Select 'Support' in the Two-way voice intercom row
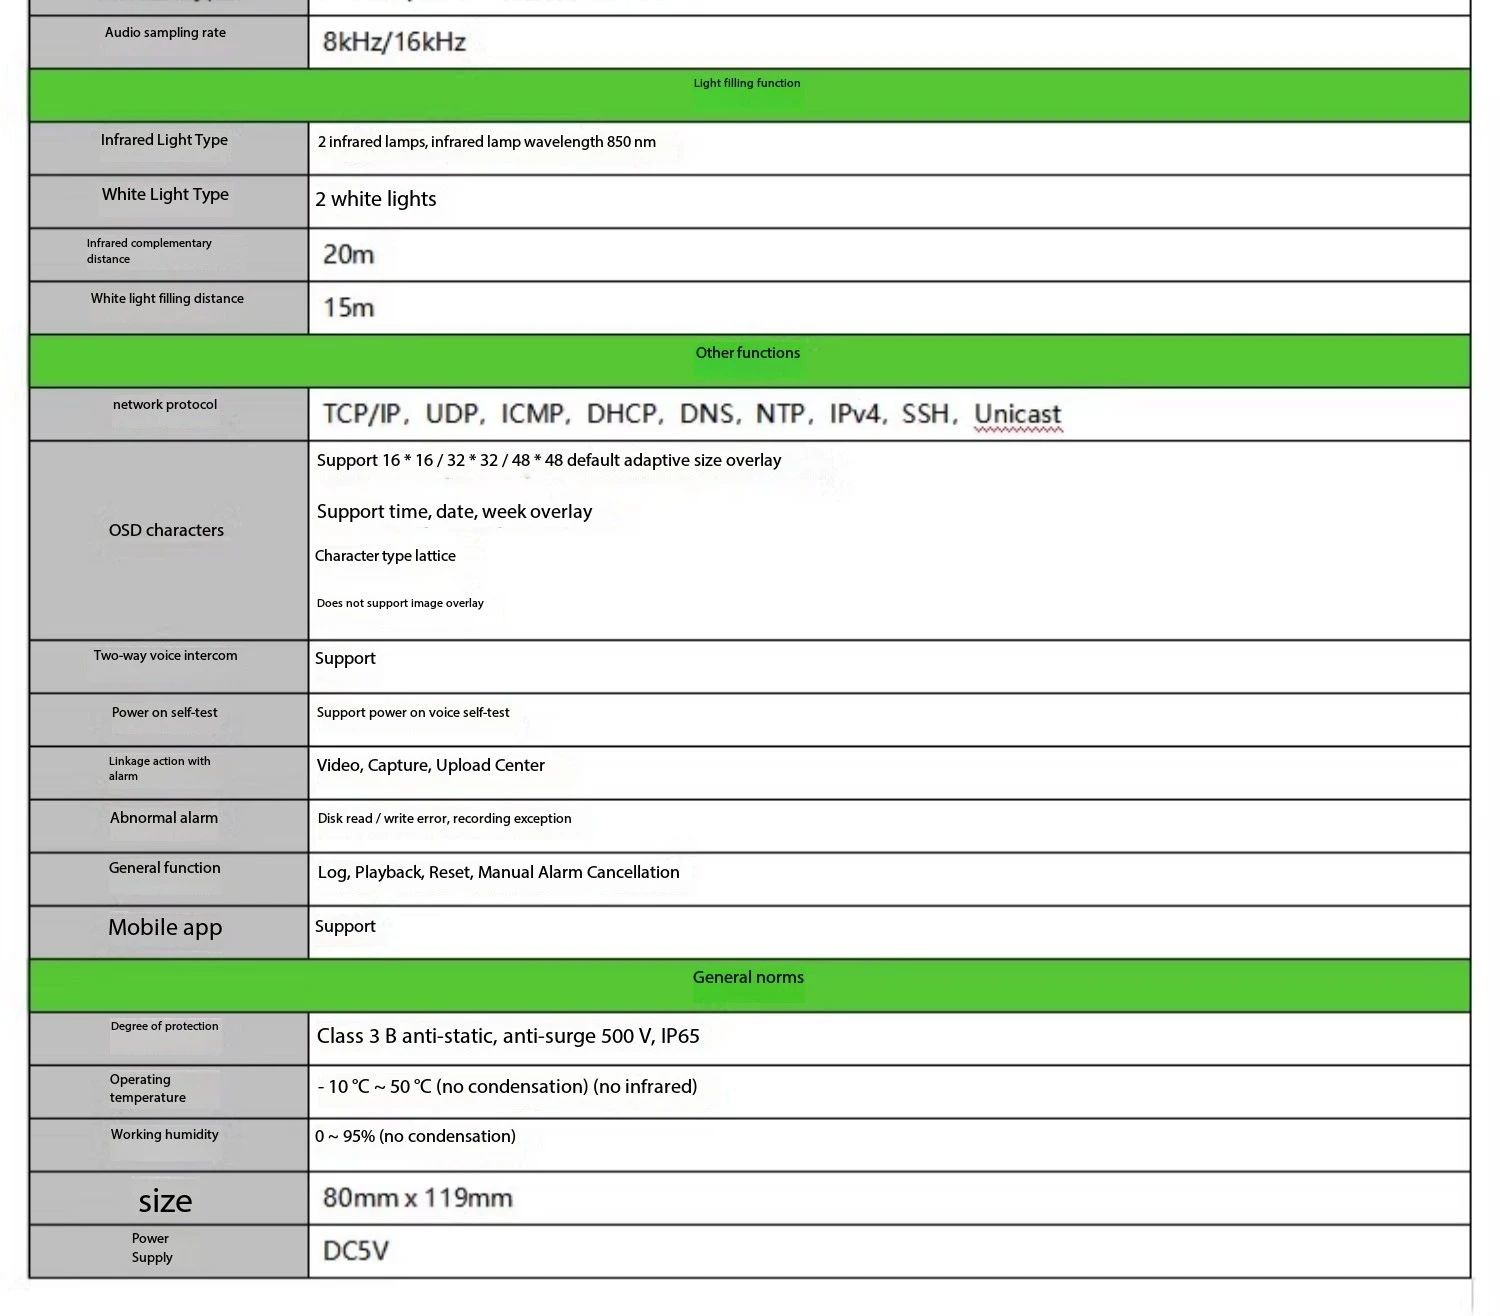 pos(345,659)
